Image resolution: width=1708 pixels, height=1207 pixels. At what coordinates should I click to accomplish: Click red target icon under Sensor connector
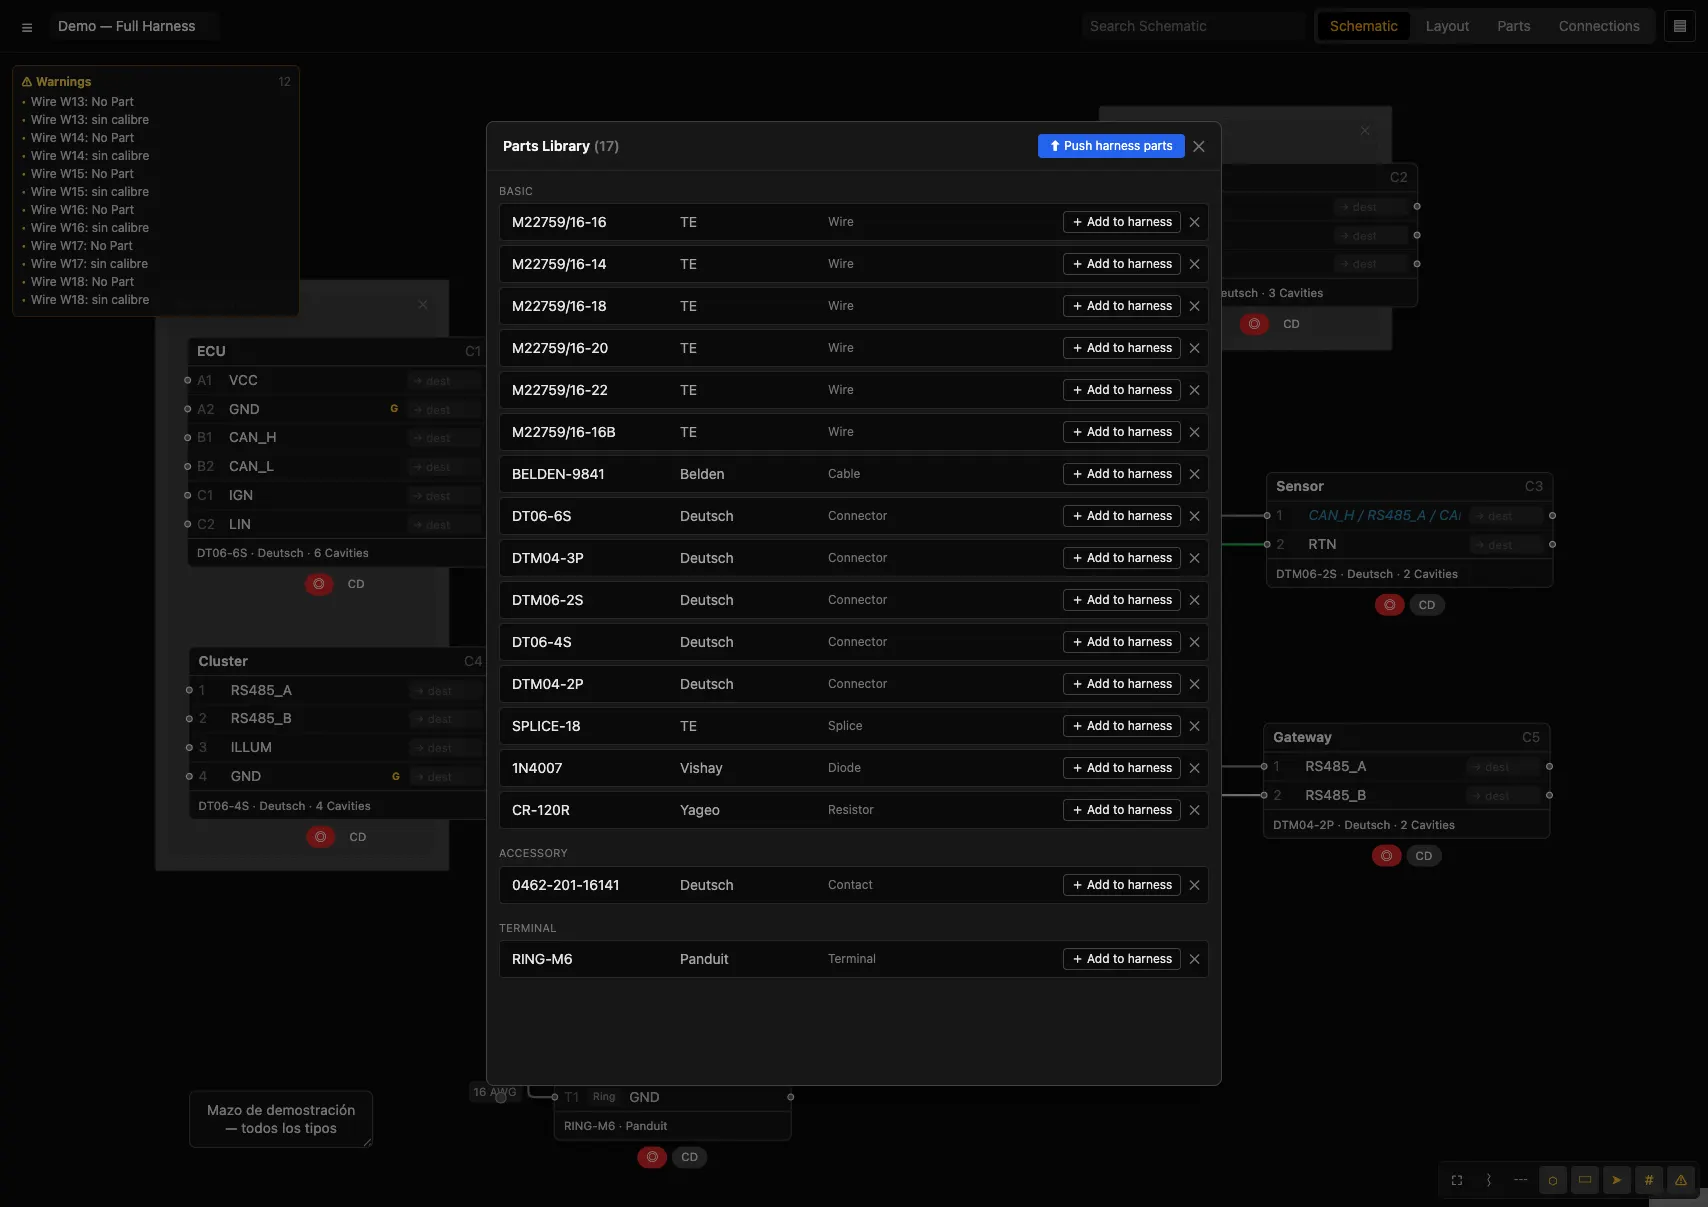click(x=1389, y=605)
